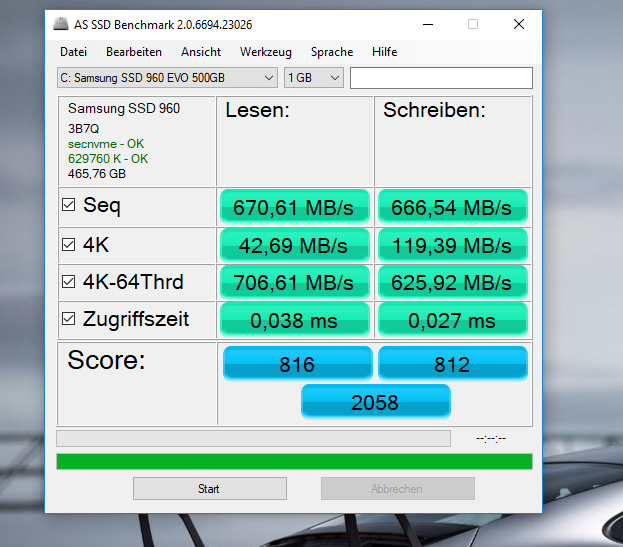The width and height of the screenshot is (623, 547).
Task: Open the Ansicht menu
Action: coord(201,52)
